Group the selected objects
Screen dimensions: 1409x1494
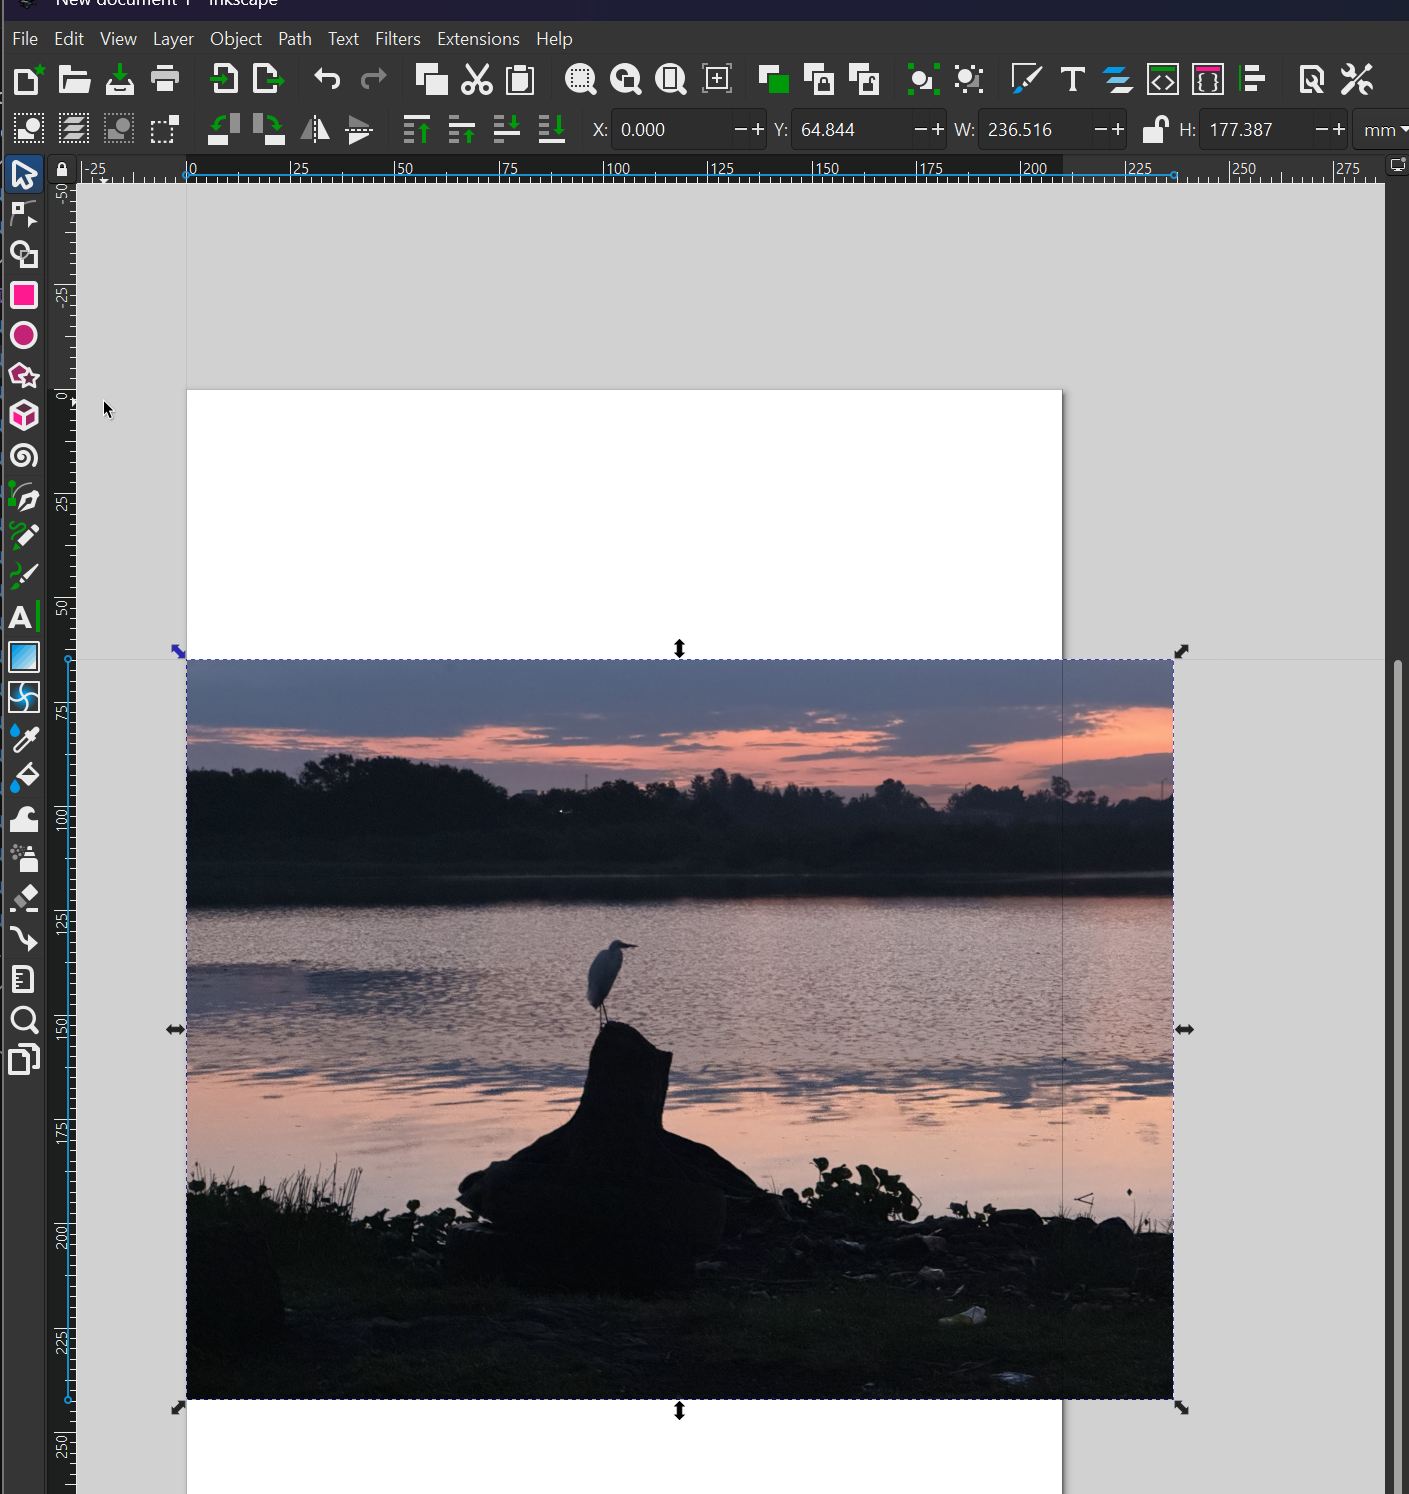click(x=921, y=79)
